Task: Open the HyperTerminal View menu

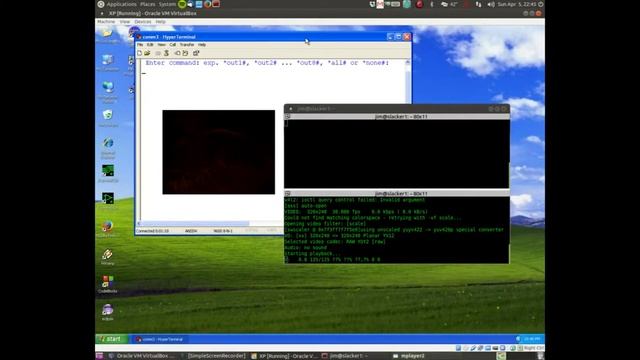Action: [x=162, y=44]
